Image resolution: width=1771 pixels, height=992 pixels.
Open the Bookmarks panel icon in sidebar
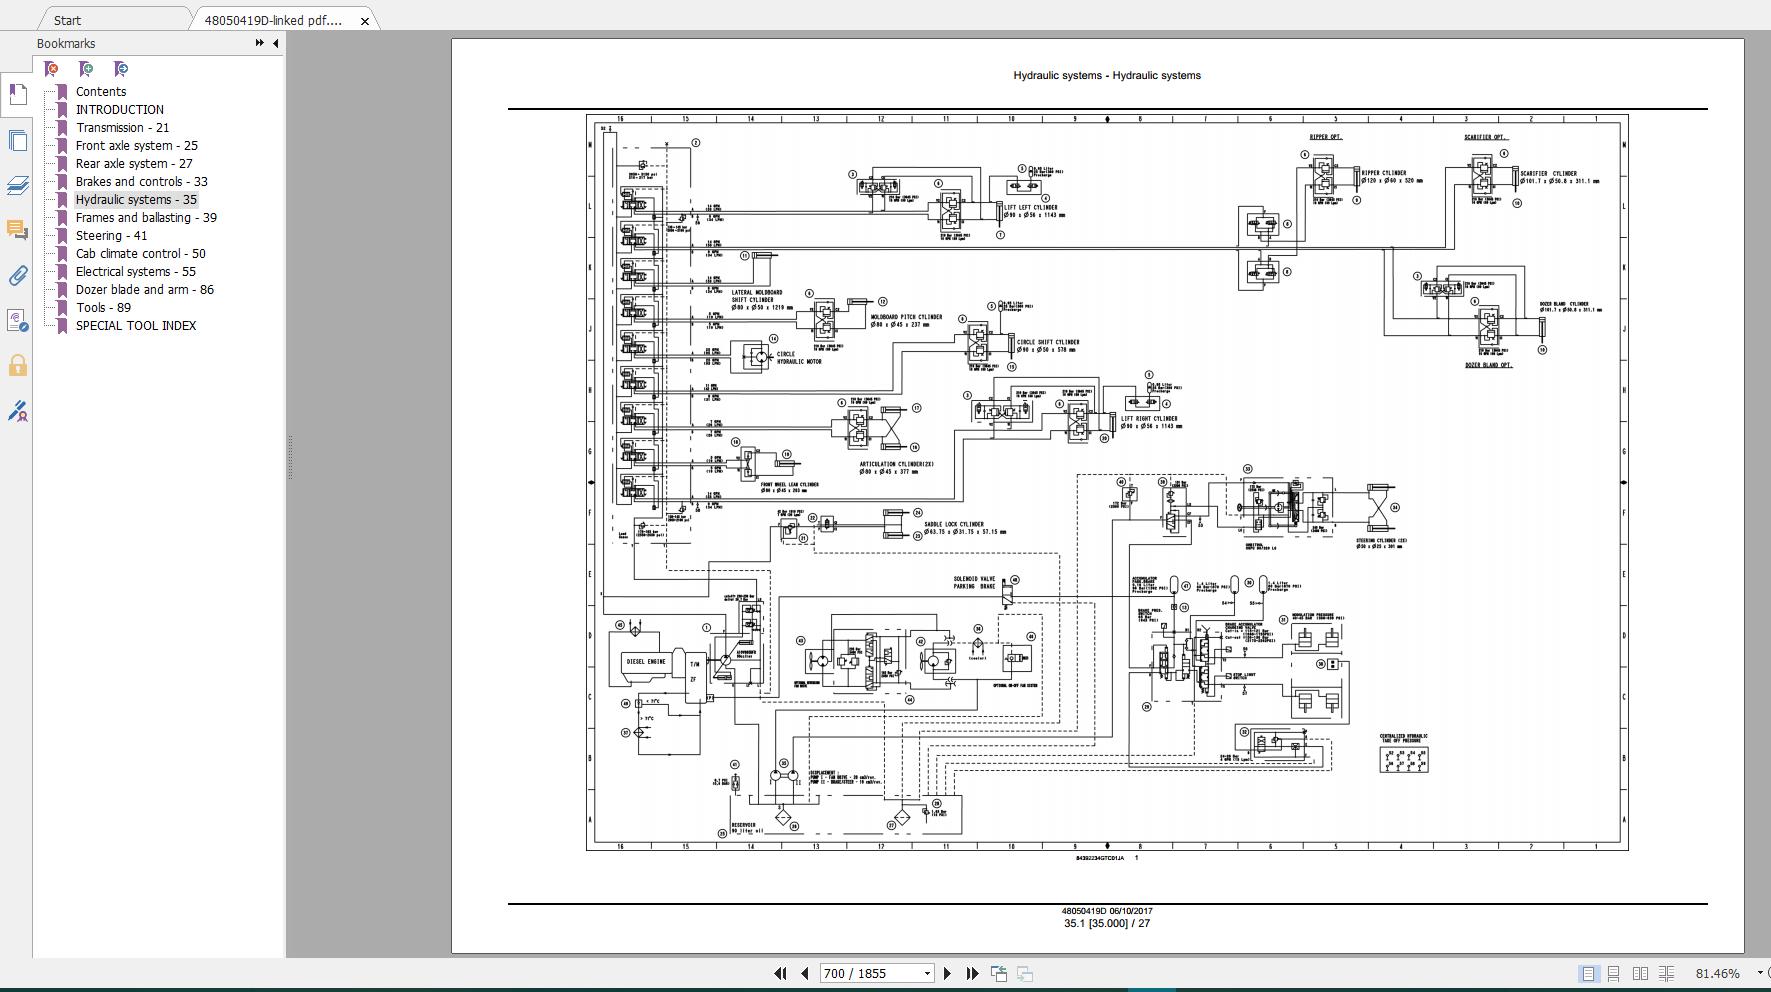tap(17, 94)
